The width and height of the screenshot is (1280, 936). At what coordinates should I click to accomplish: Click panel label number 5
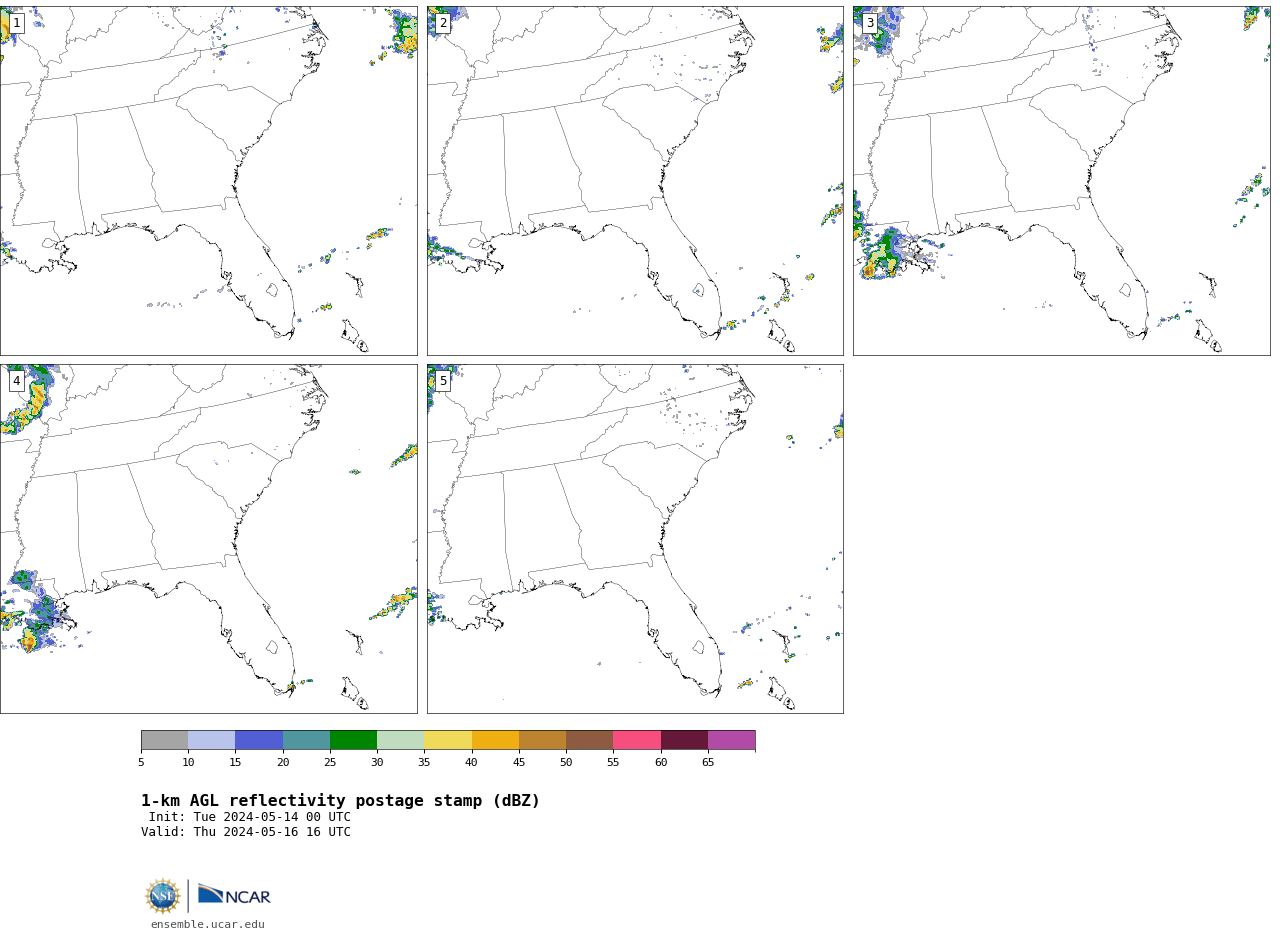[x=443, y=381]
